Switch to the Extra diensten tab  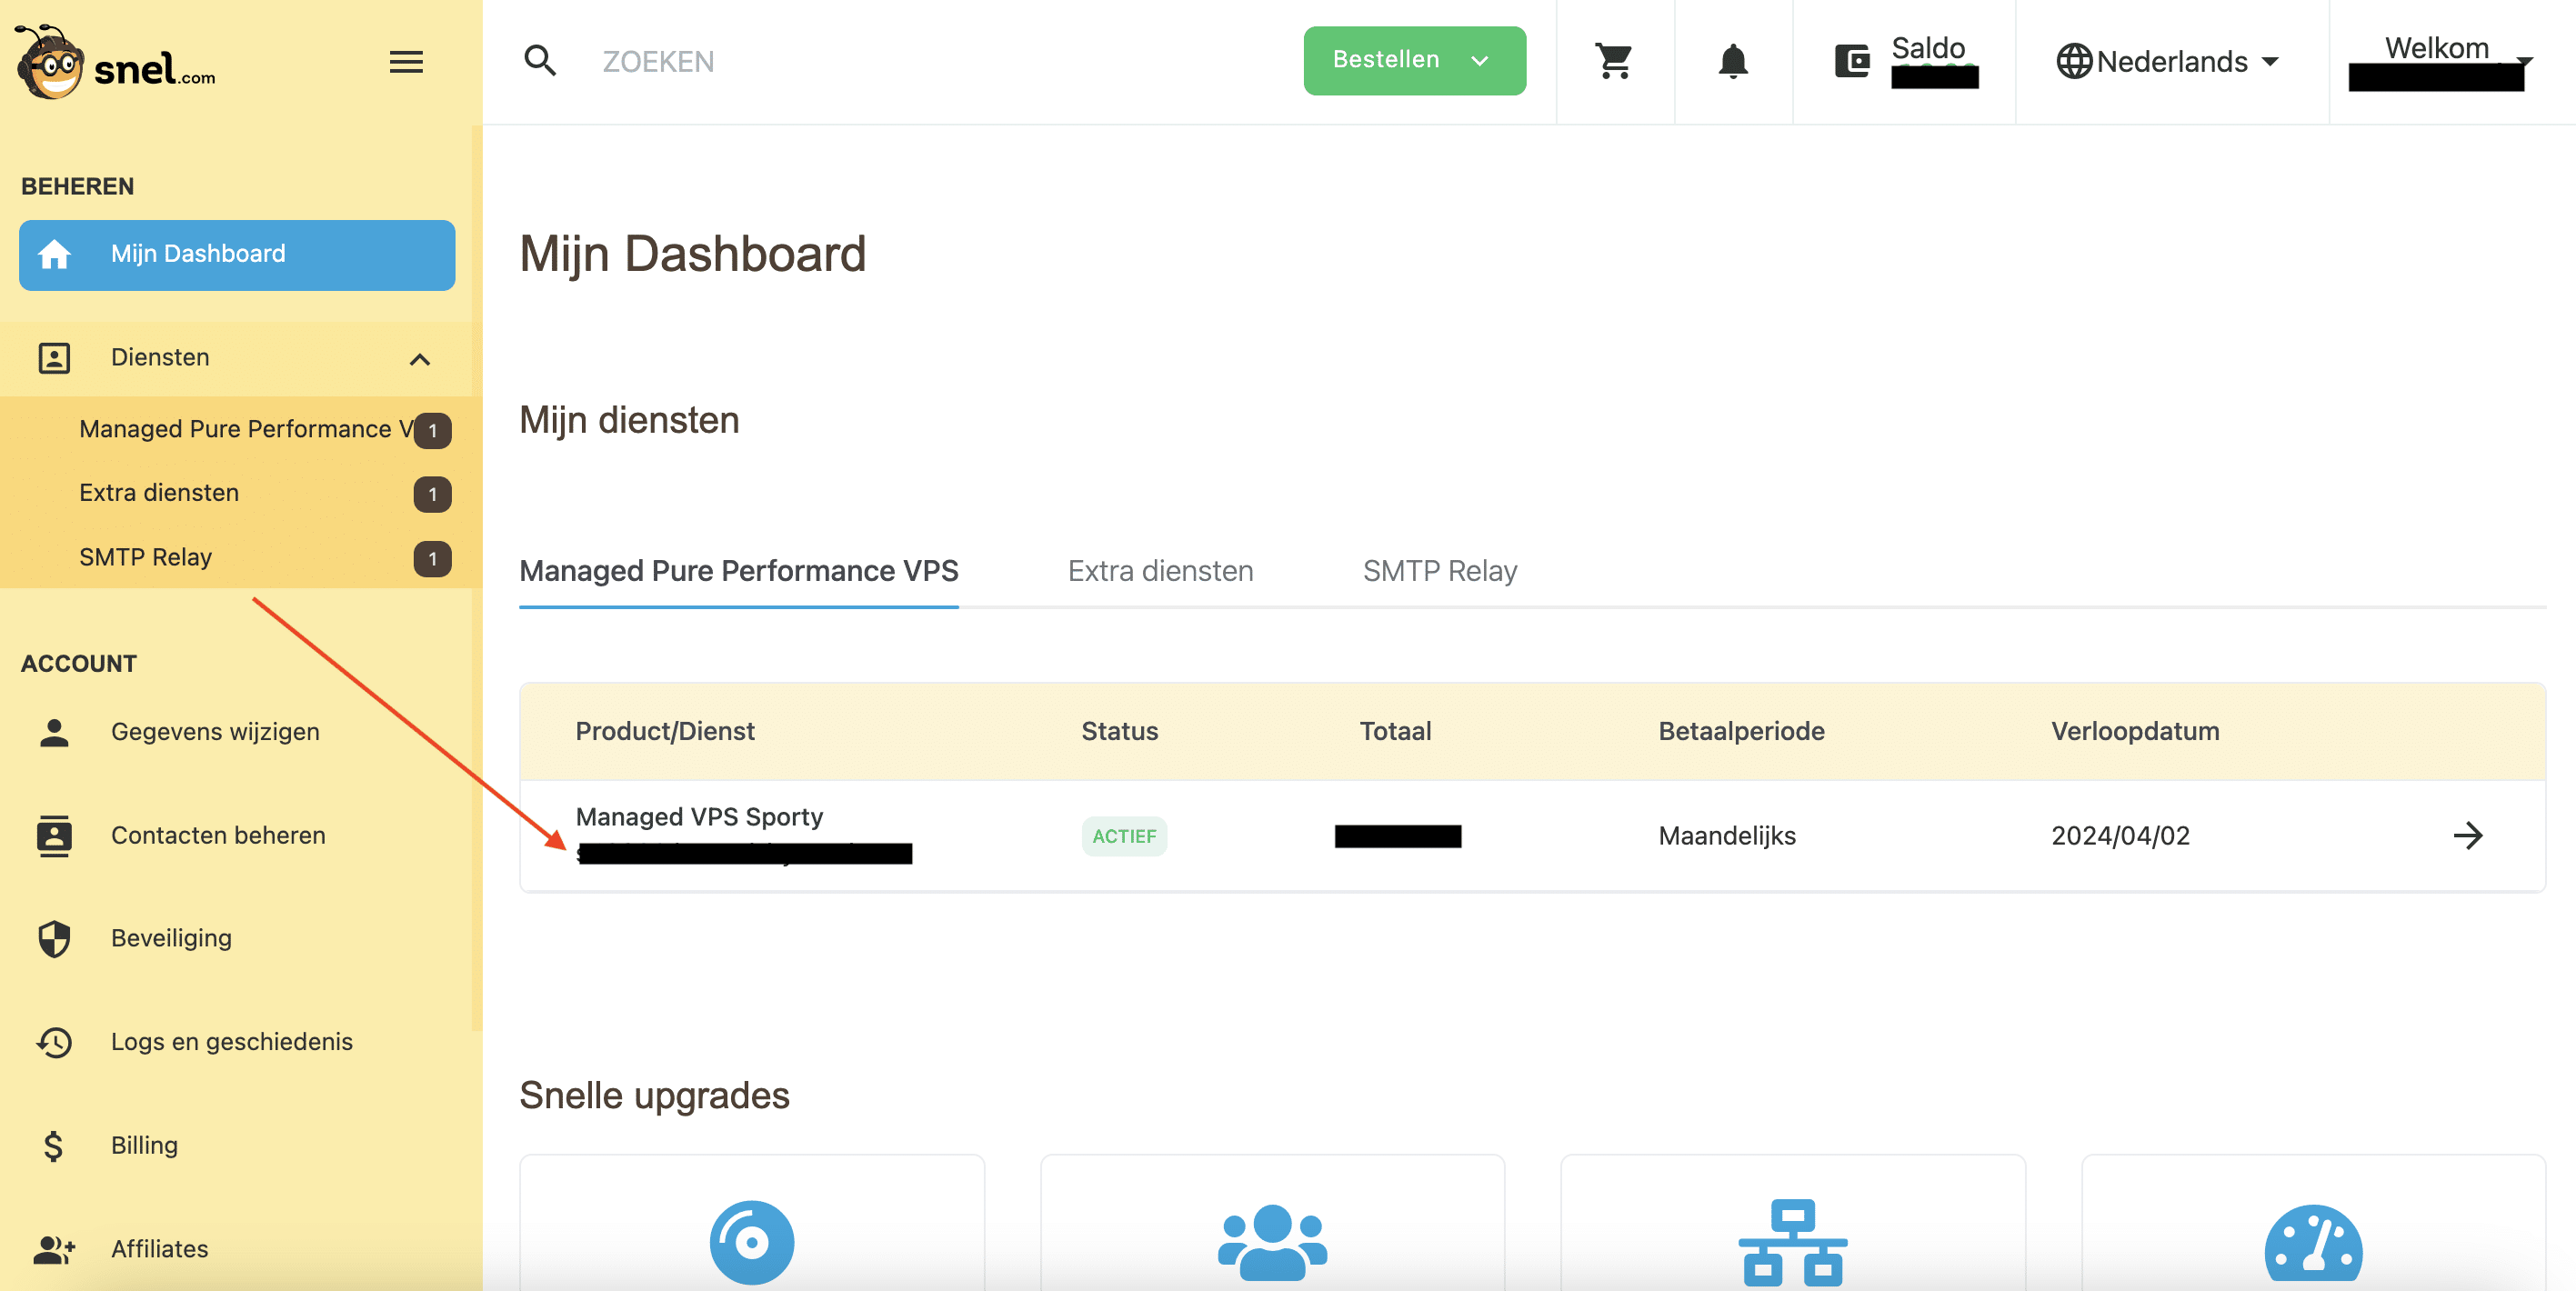1160,571
